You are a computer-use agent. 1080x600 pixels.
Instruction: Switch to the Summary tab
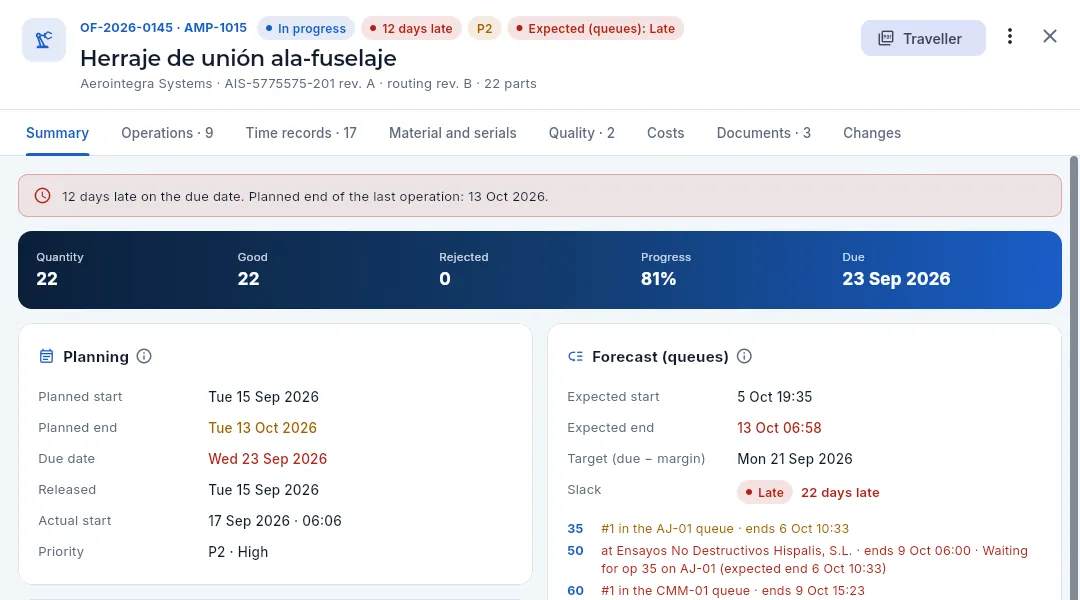click(x=57, y=133)
